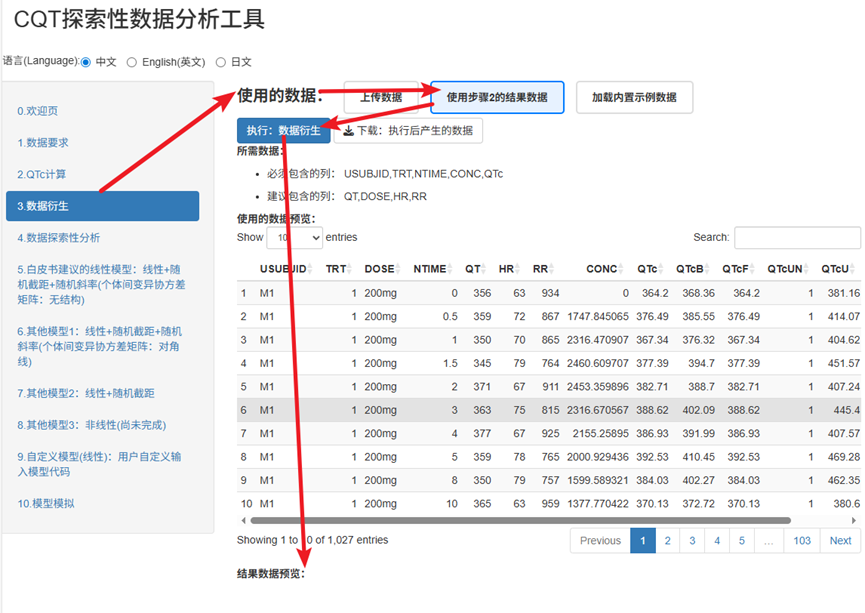Switch the language to 日文
The width and height of the screenshot is (865, 613).
[x=221, y=62]
